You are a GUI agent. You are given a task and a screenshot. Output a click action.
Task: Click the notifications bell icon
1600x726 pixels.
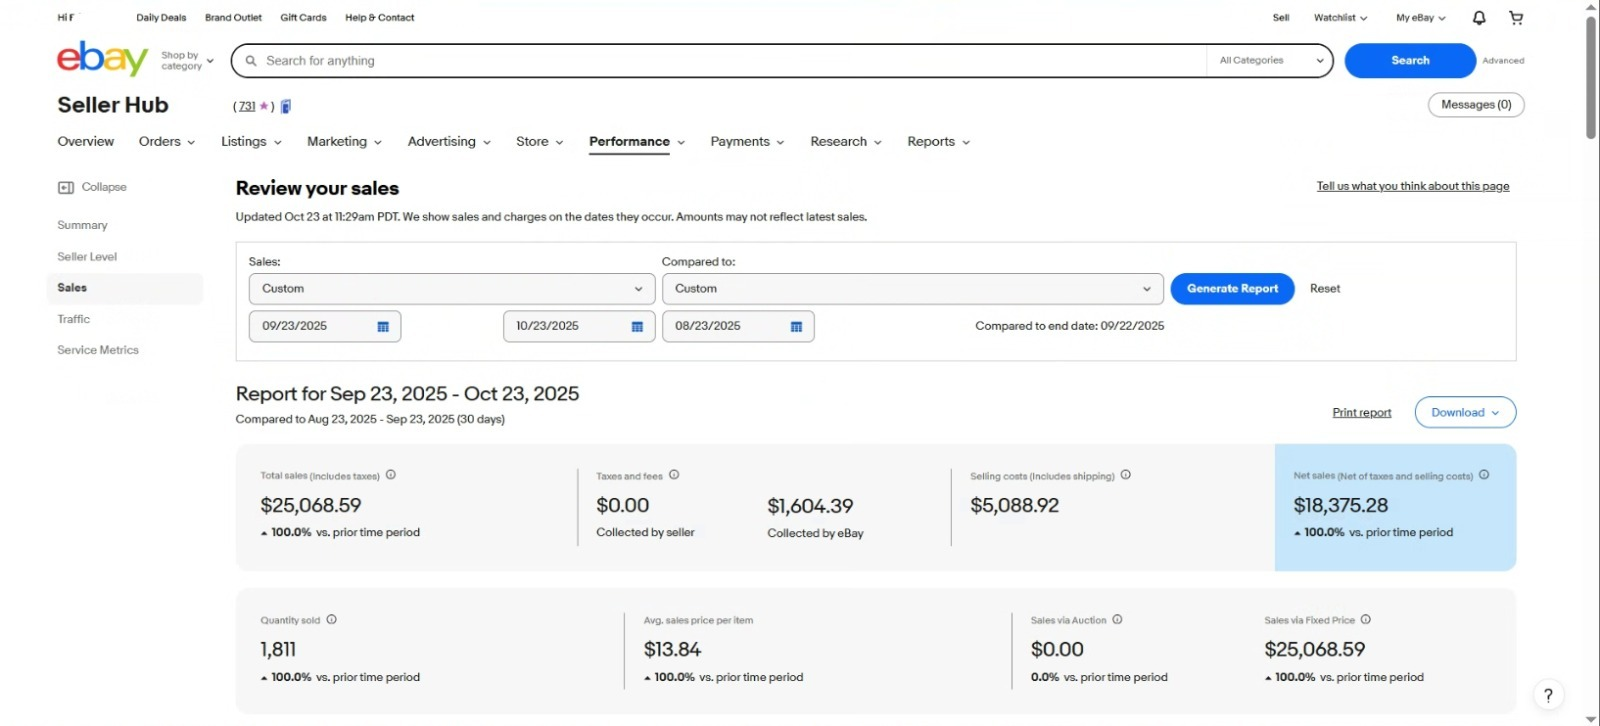coord(1479,18)
